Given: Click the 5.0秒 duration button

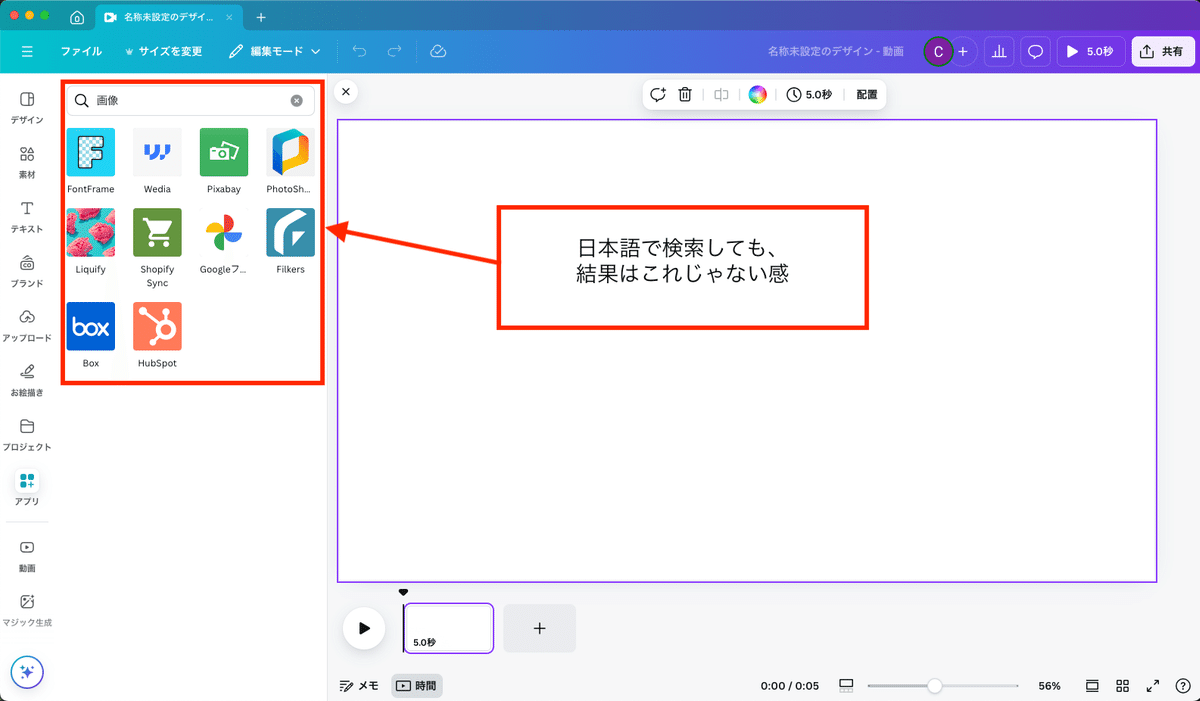Looking at the screenshot, I should coord(809,95).
